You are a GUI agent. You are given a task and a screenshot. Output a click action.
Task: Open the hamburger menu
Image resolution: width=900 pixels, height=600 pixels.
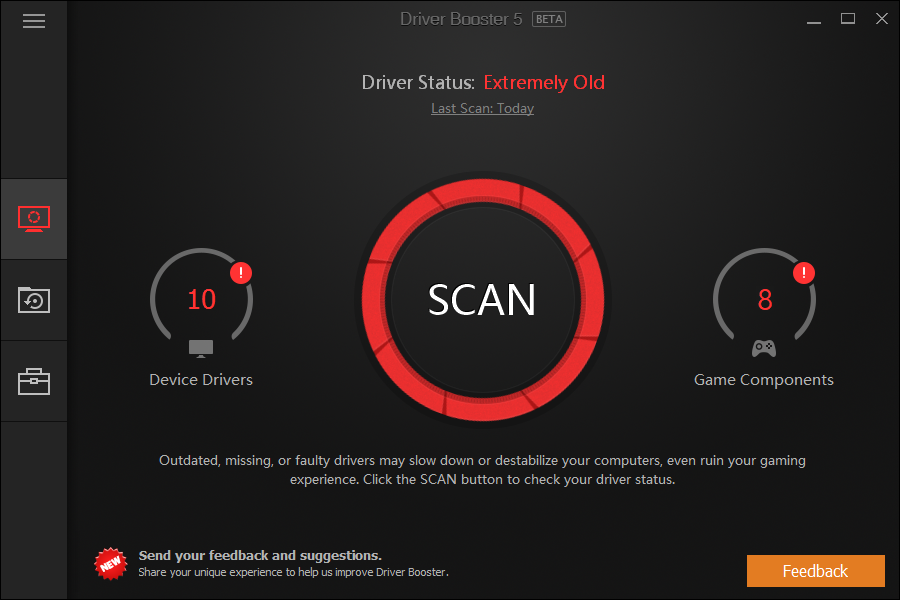pos(34,21)
